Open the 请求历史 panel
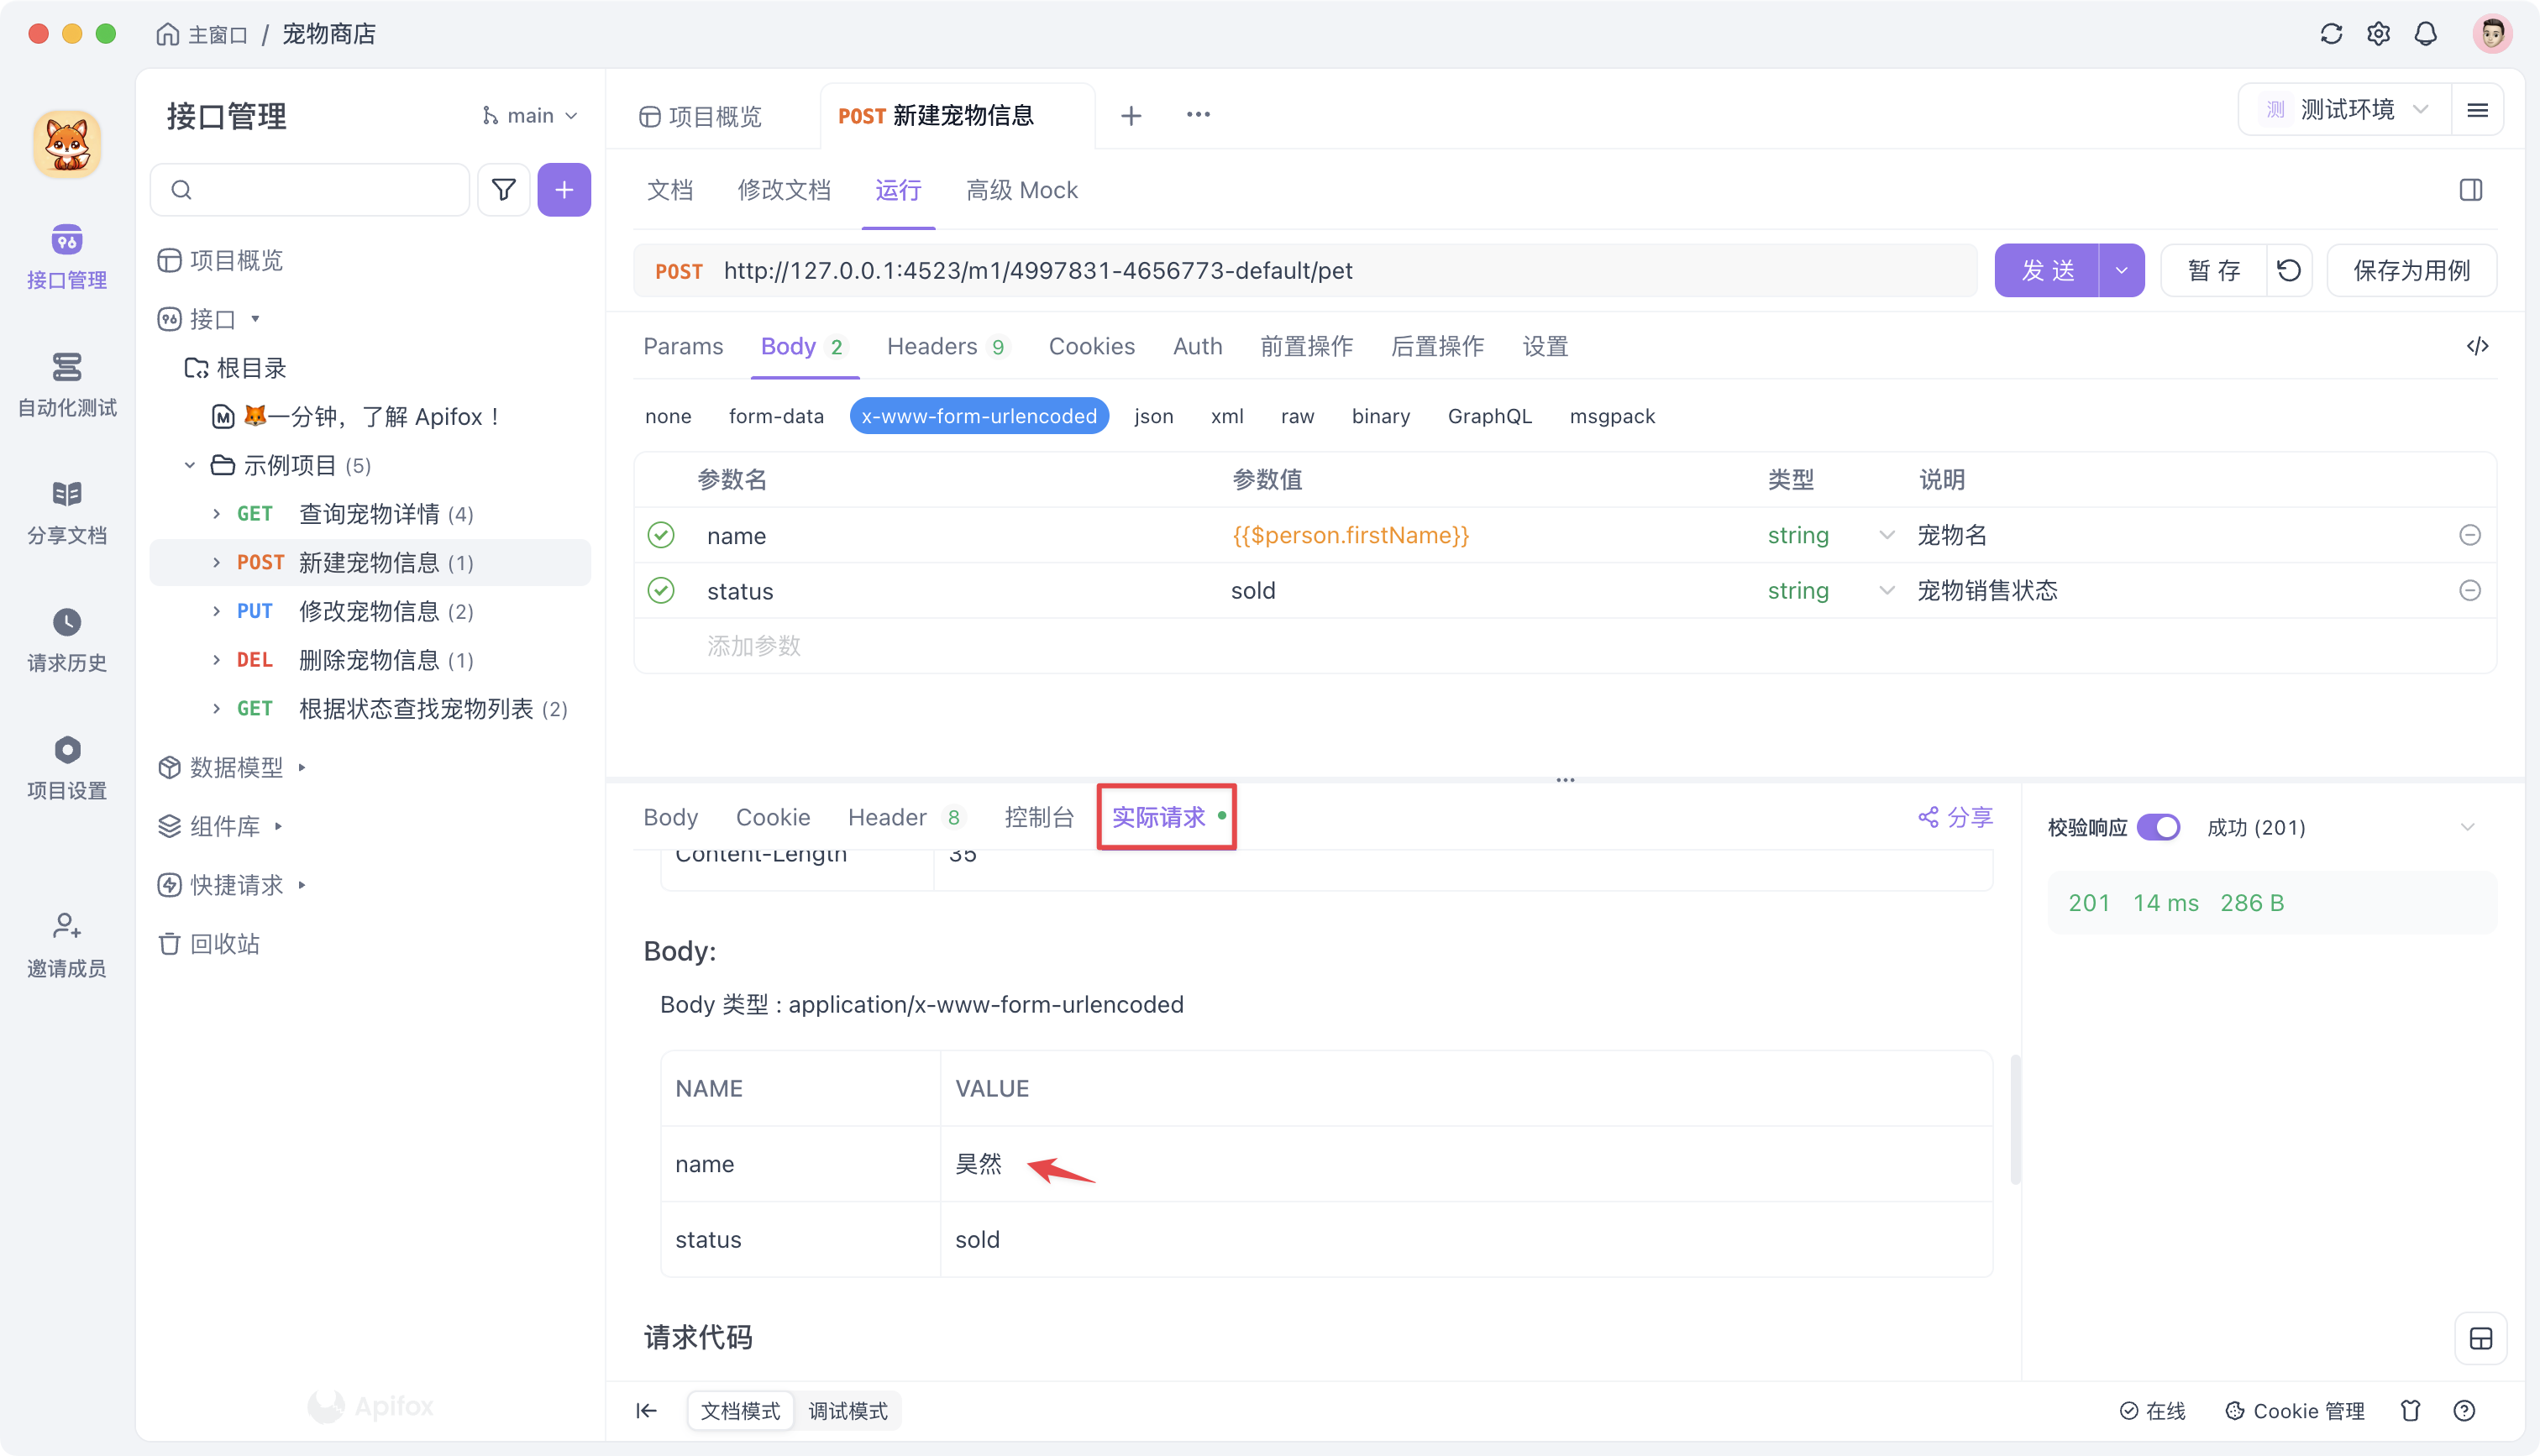This screenshot has width=2540, height=1456. click(x=66, y=638)
